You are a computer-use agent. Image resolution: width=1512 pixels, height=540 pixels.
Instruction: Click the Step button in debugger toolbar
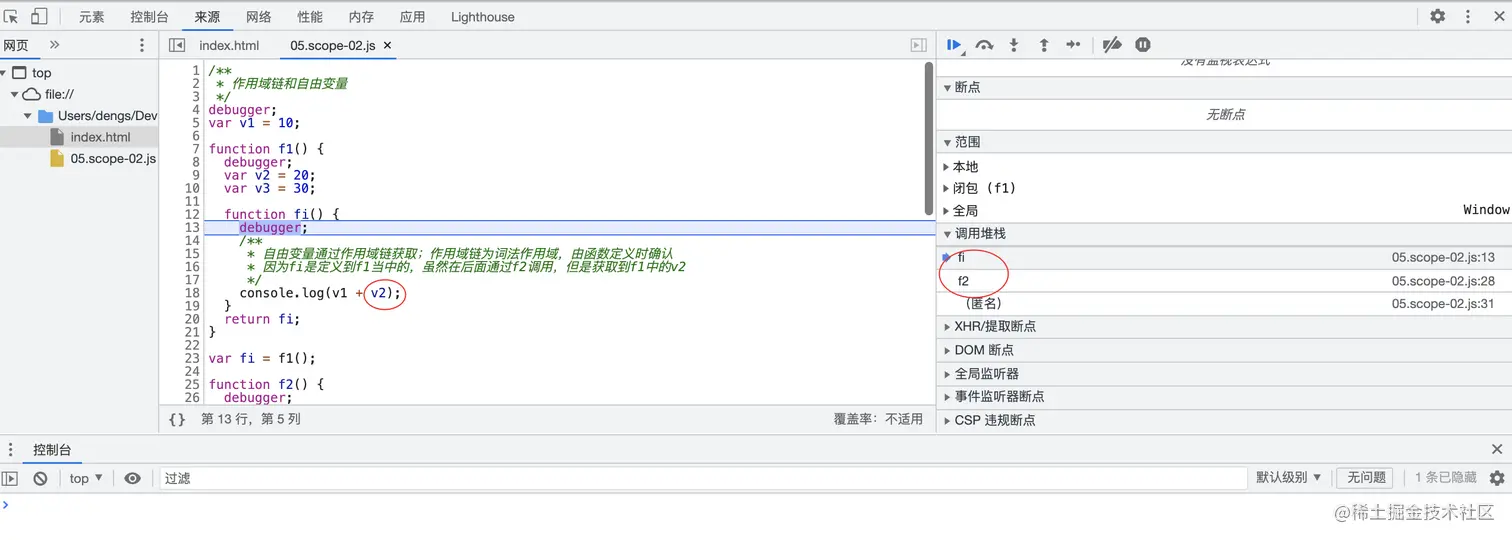(1073, 45)
